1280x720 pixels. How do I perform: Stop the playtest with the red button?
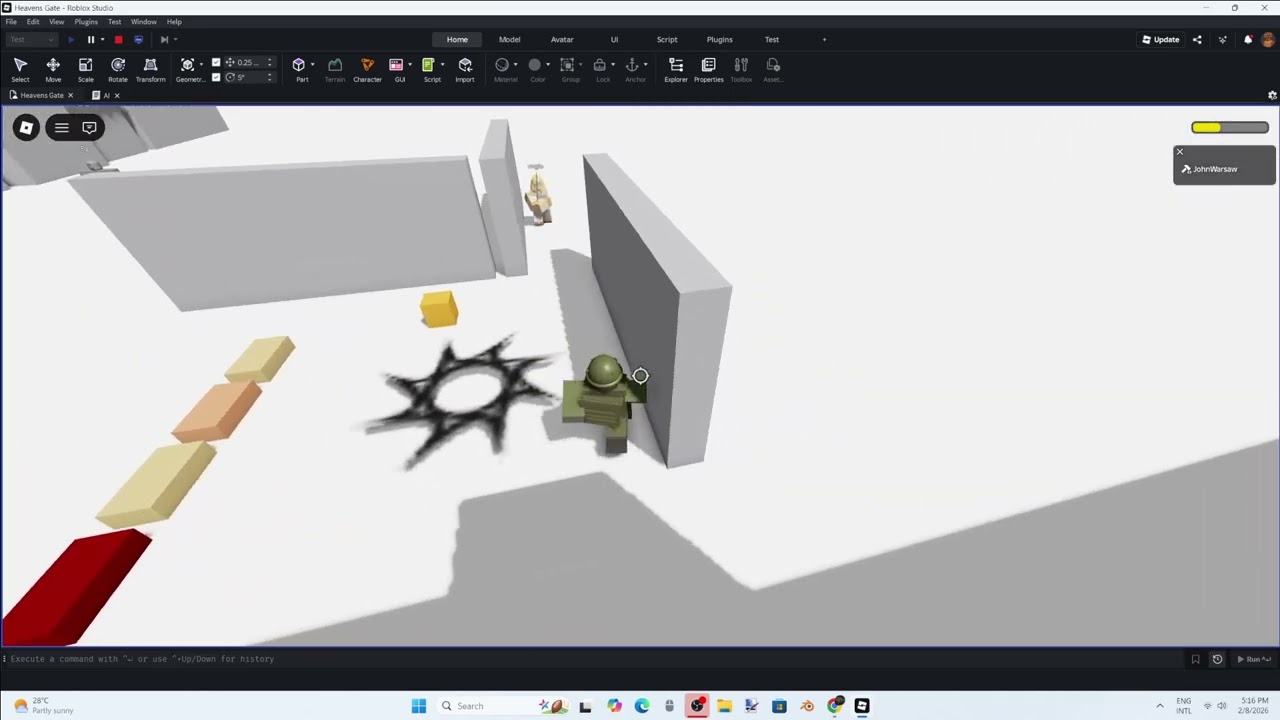click(118, 40)
